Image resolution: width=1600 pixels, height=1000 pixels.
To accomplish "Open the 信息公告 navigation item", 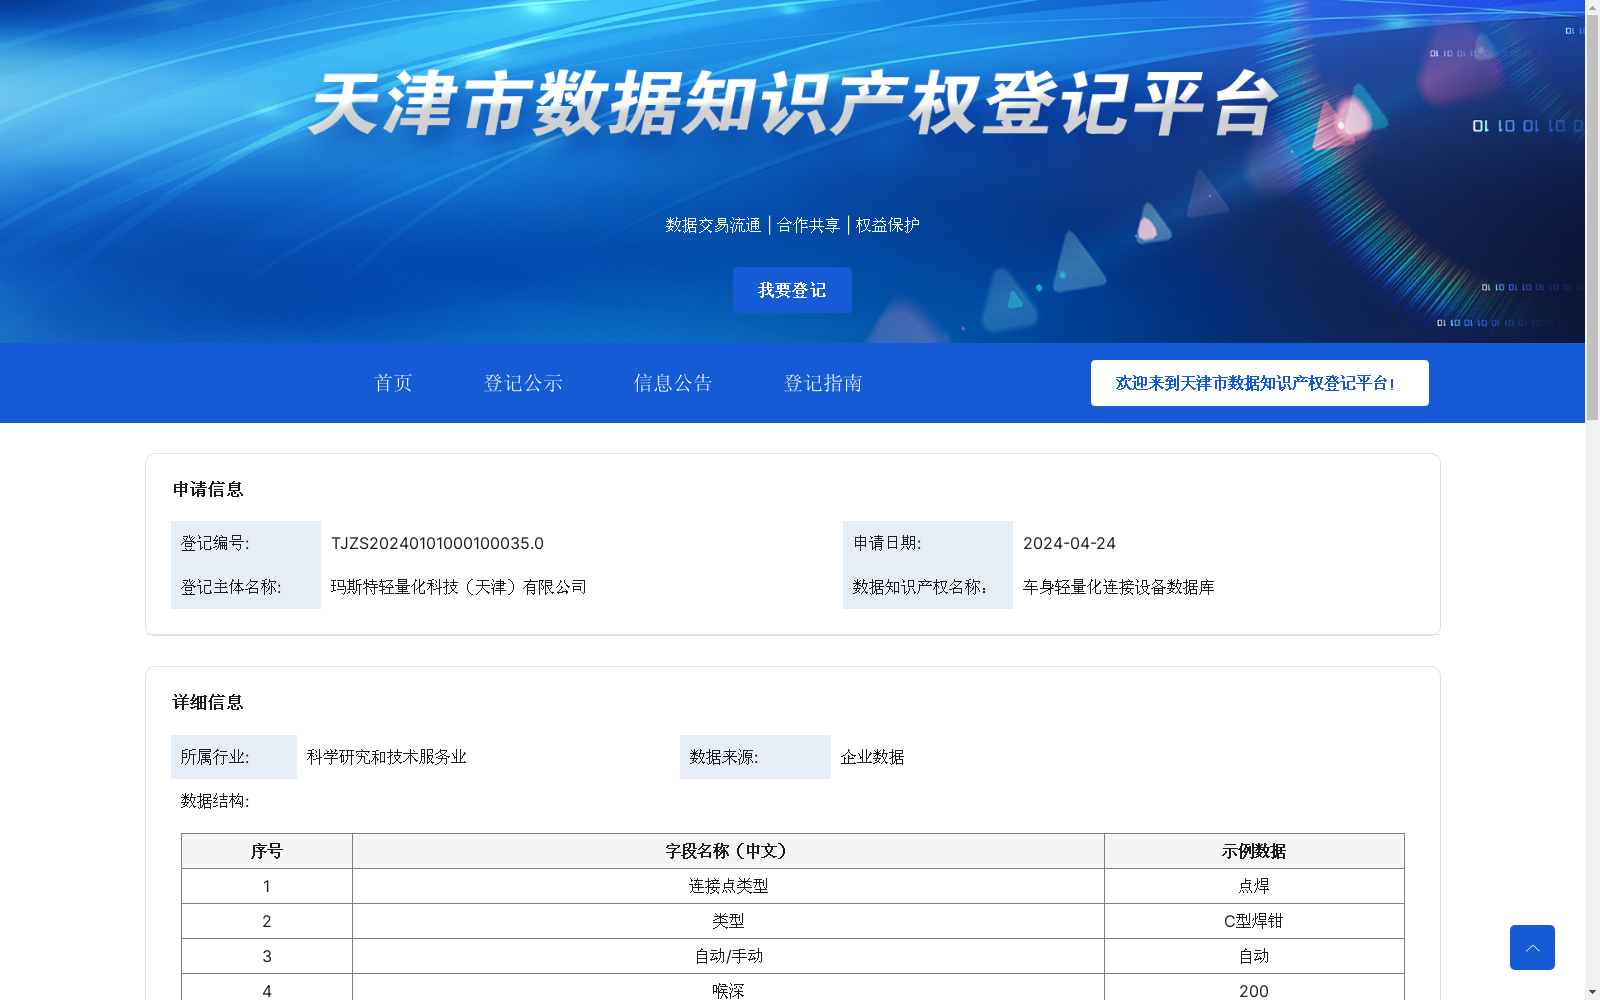I will (x=673, y=383).
